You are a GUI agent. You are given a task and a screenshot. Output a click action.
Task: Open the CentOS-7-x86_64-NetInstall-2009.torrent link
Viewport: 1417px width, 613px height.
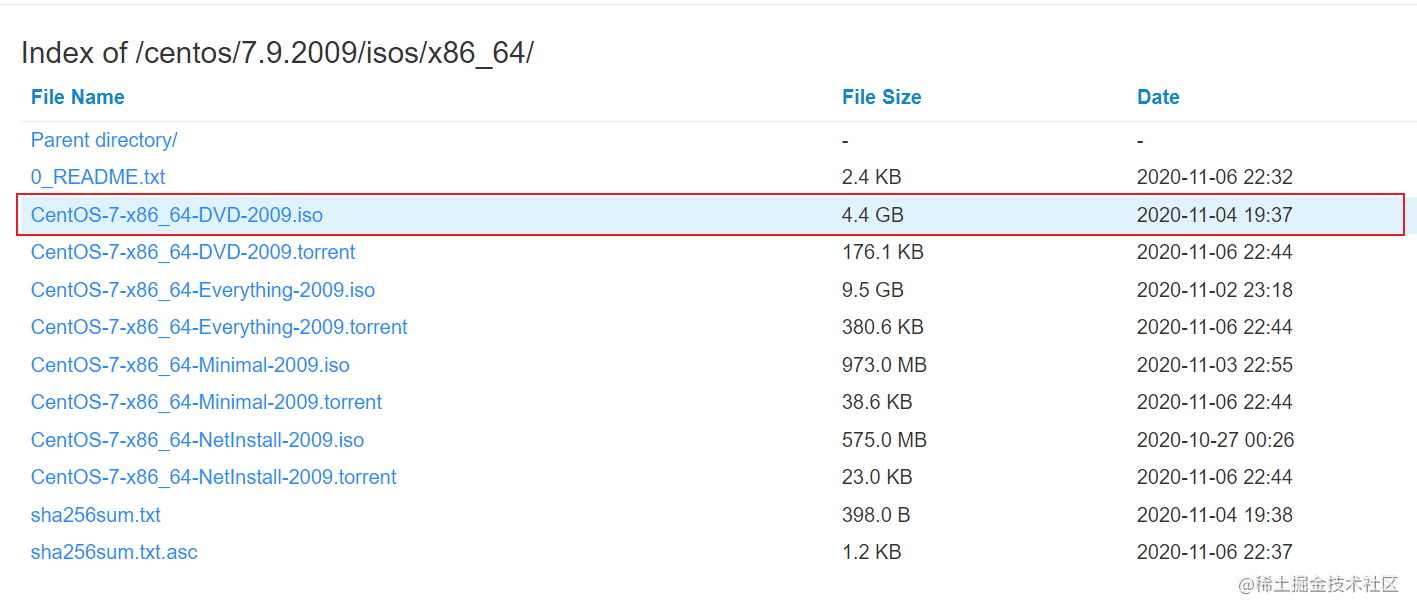(213, 477)
